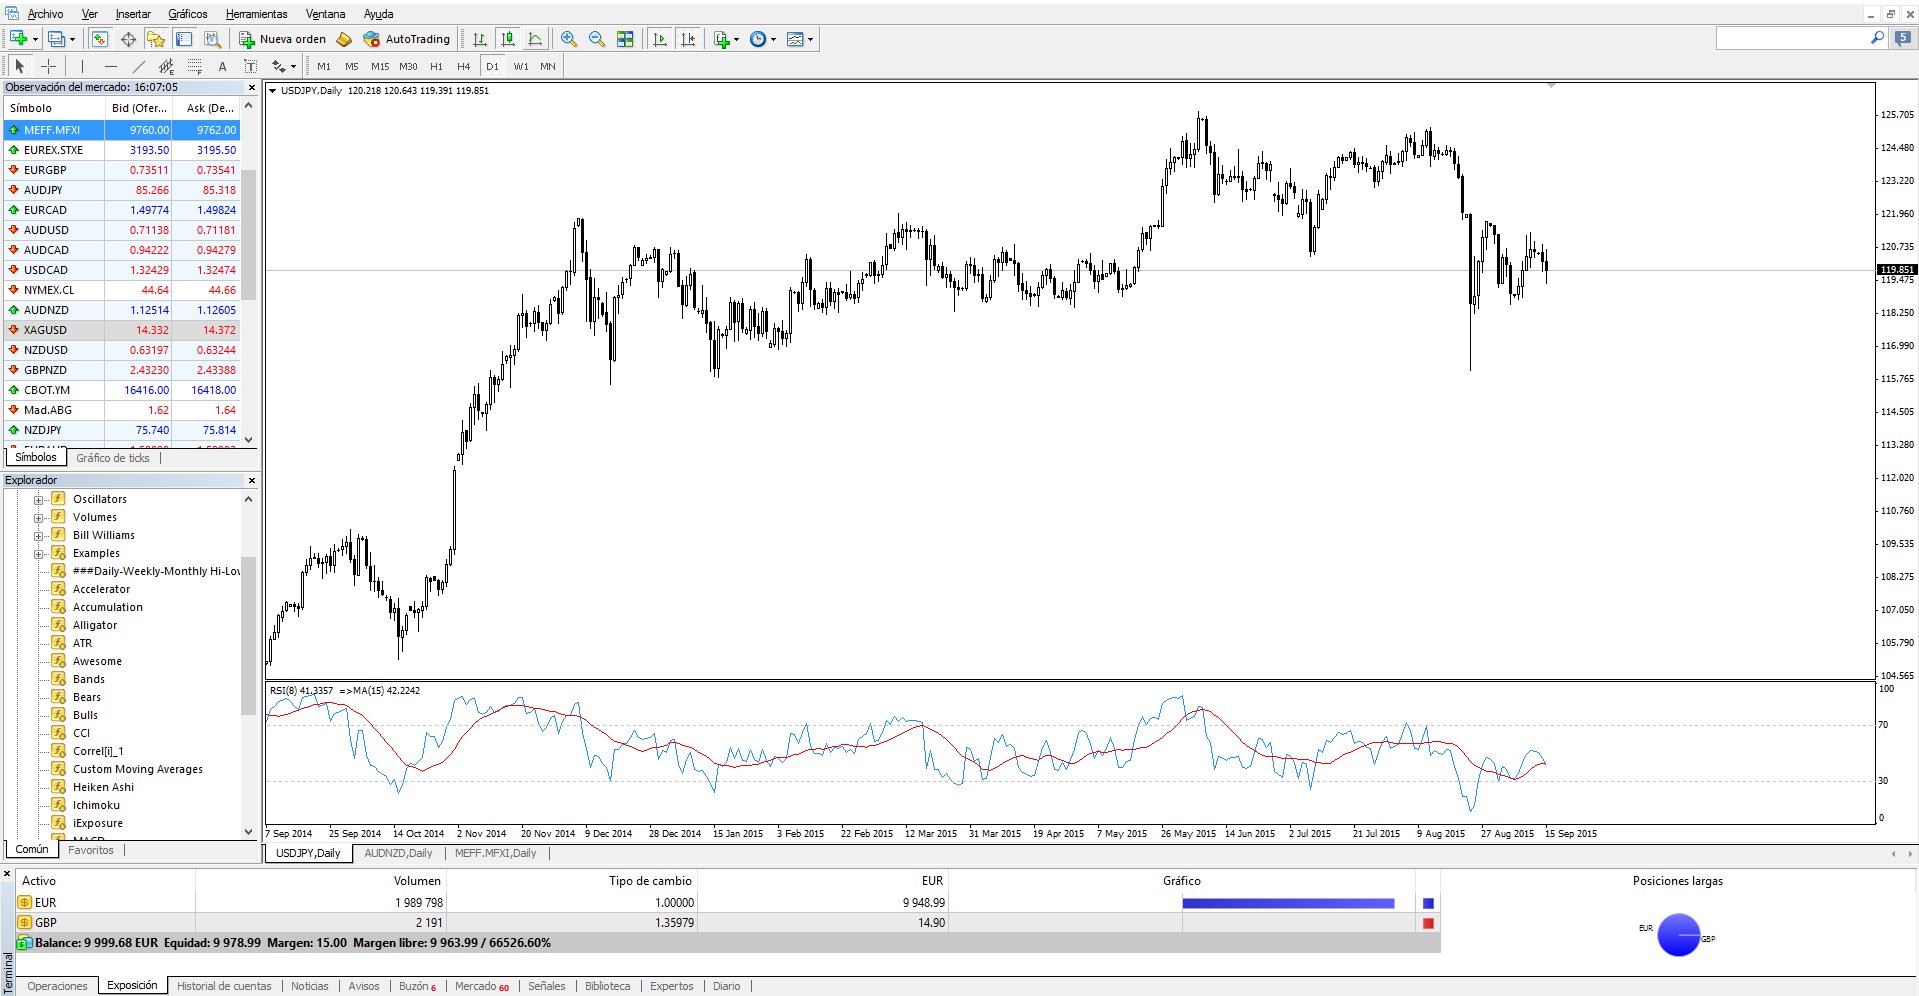Viewport: 1919px width, 996px height.
Task: Open the Templates icon
Action: (795, 39)
